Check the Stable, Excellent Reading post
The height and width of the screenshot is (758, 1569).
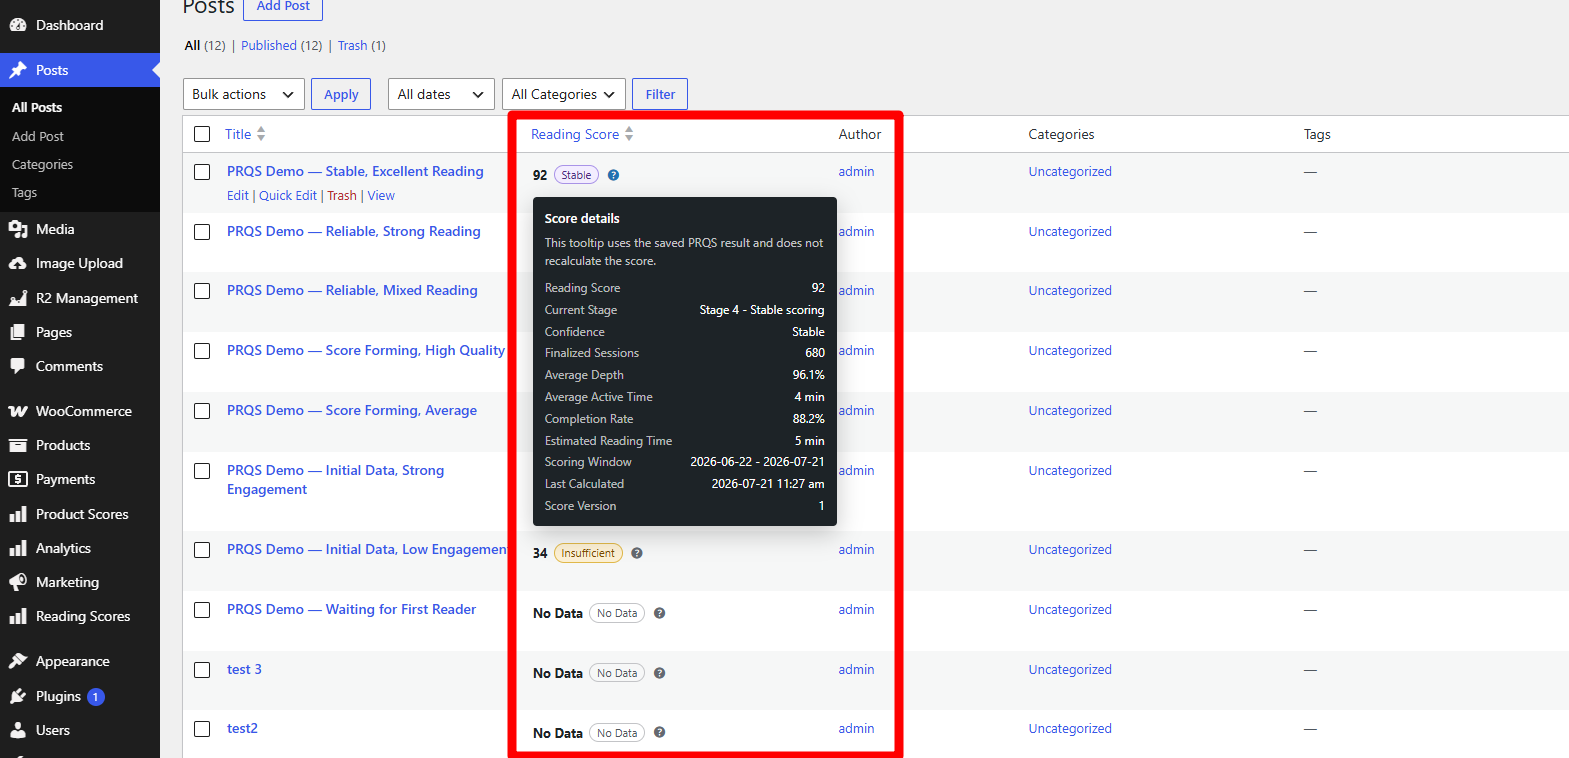pos(202,172)
